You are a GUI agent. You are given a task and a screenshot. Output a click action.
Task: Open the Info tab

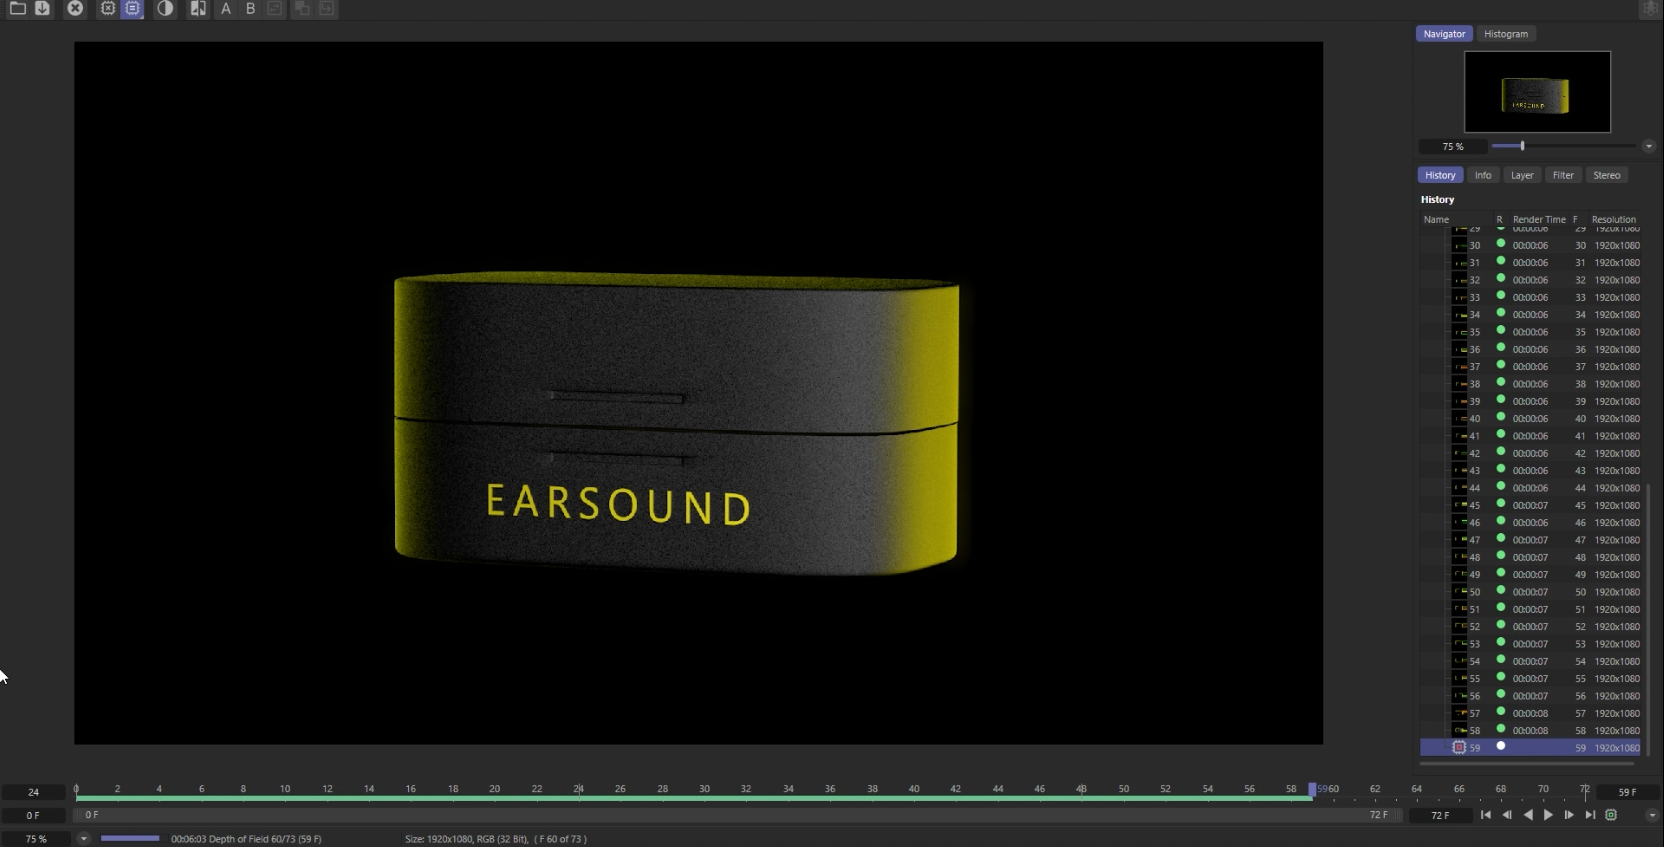click(1483, 175)
